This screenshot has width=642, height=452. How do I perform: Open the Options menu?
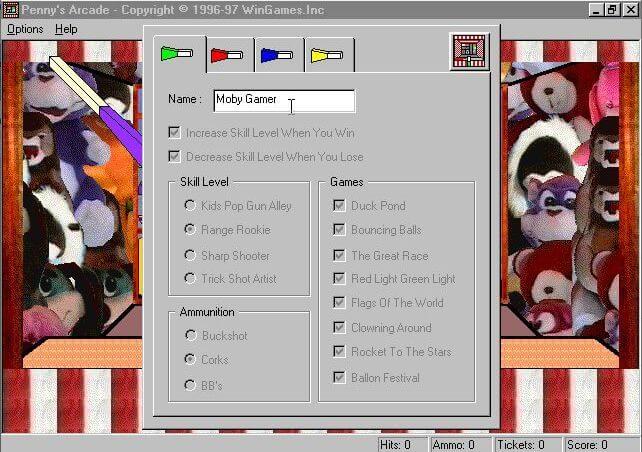[x=25, y=29]
